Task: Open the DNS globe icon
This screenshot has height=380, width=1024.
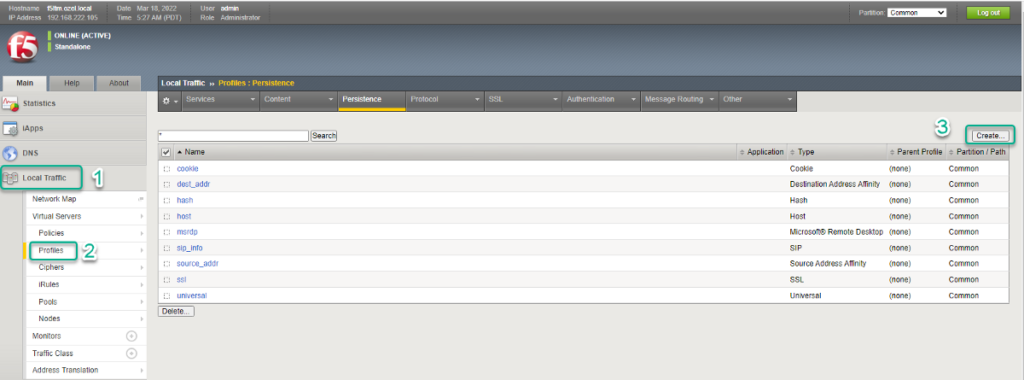Action: click(10, 153)
